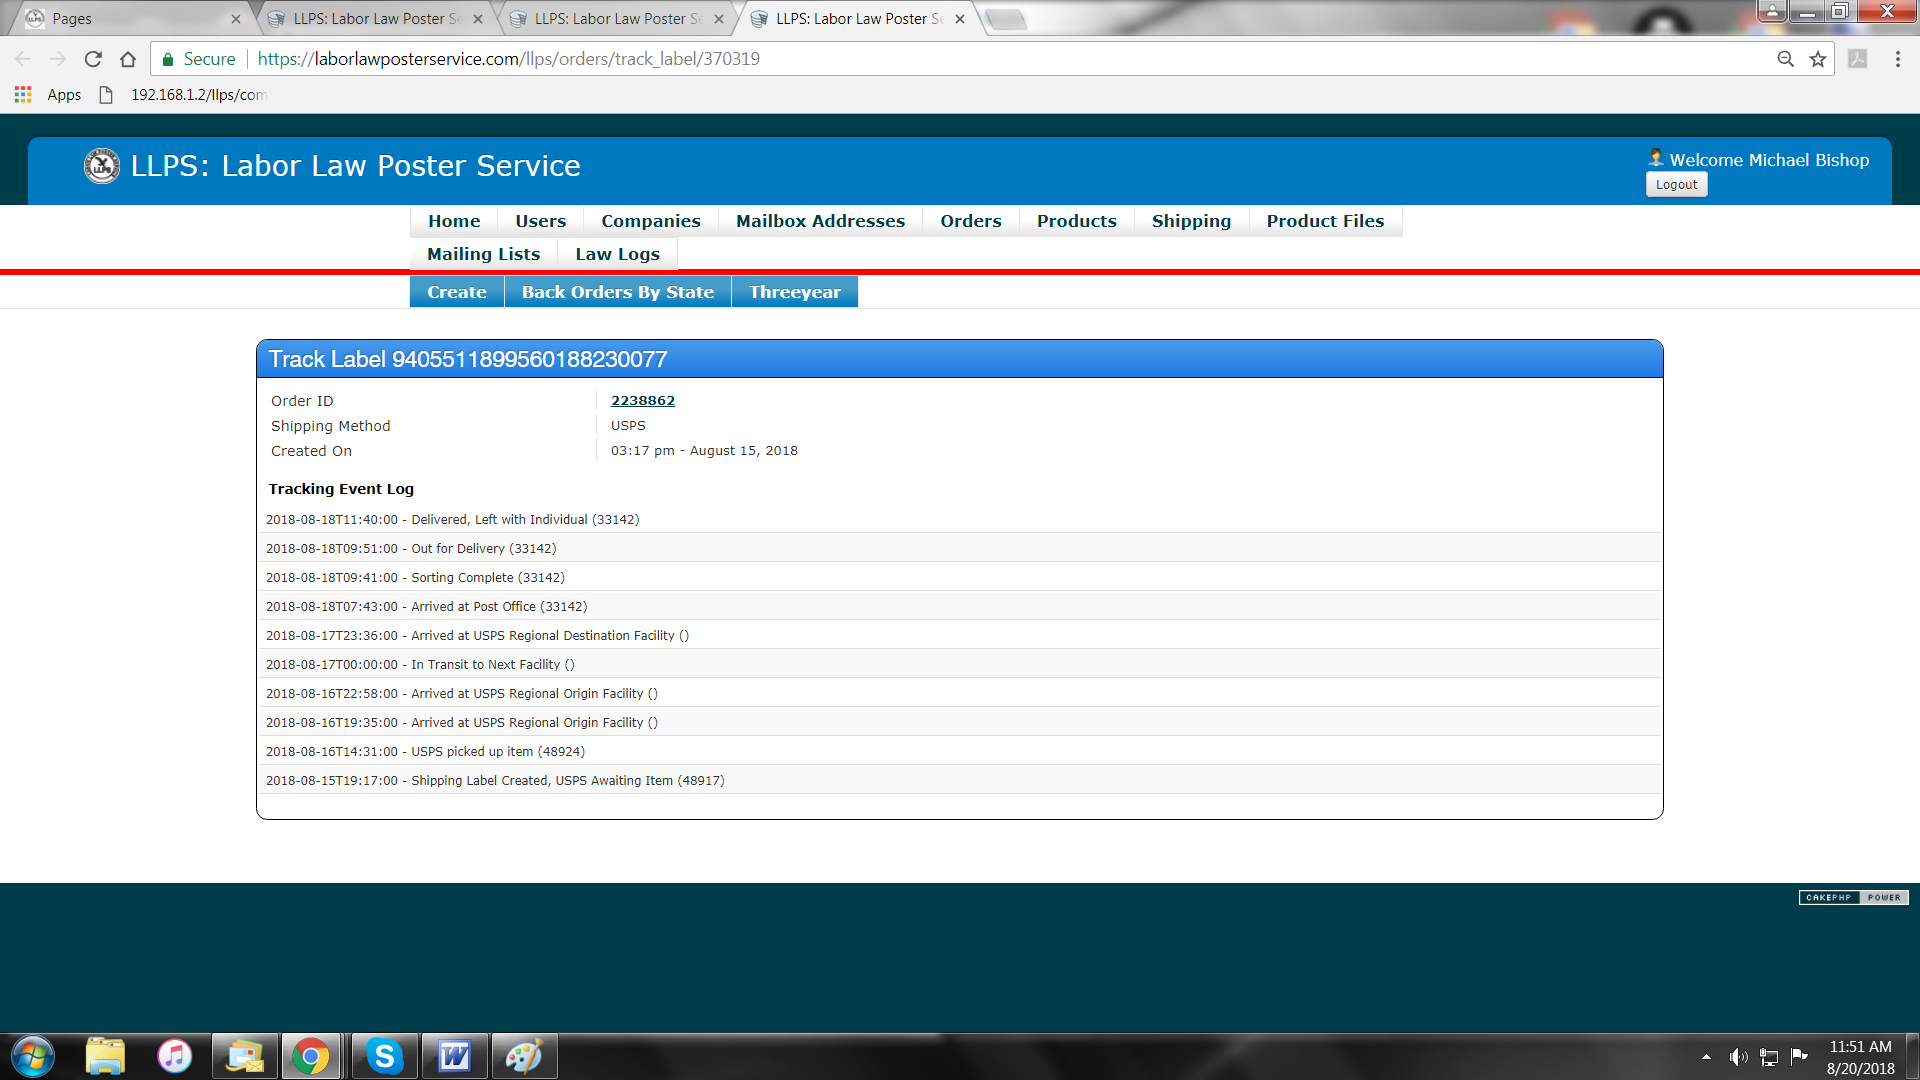Open Microsoft Word from taskbar

[454, 1056]
